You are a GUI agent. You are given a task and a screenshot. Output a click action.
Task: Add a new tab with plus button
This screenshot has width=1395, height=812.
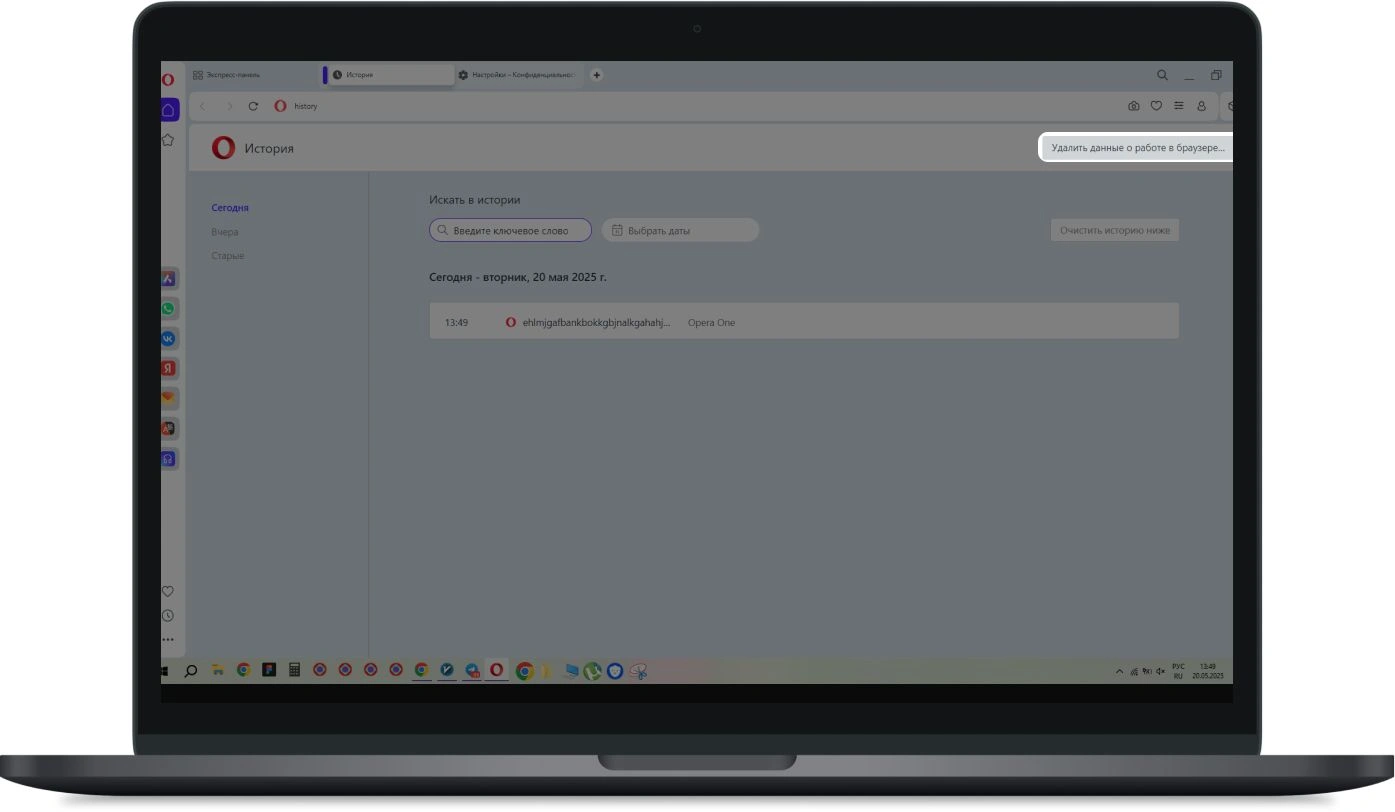[x=597, y=75]
